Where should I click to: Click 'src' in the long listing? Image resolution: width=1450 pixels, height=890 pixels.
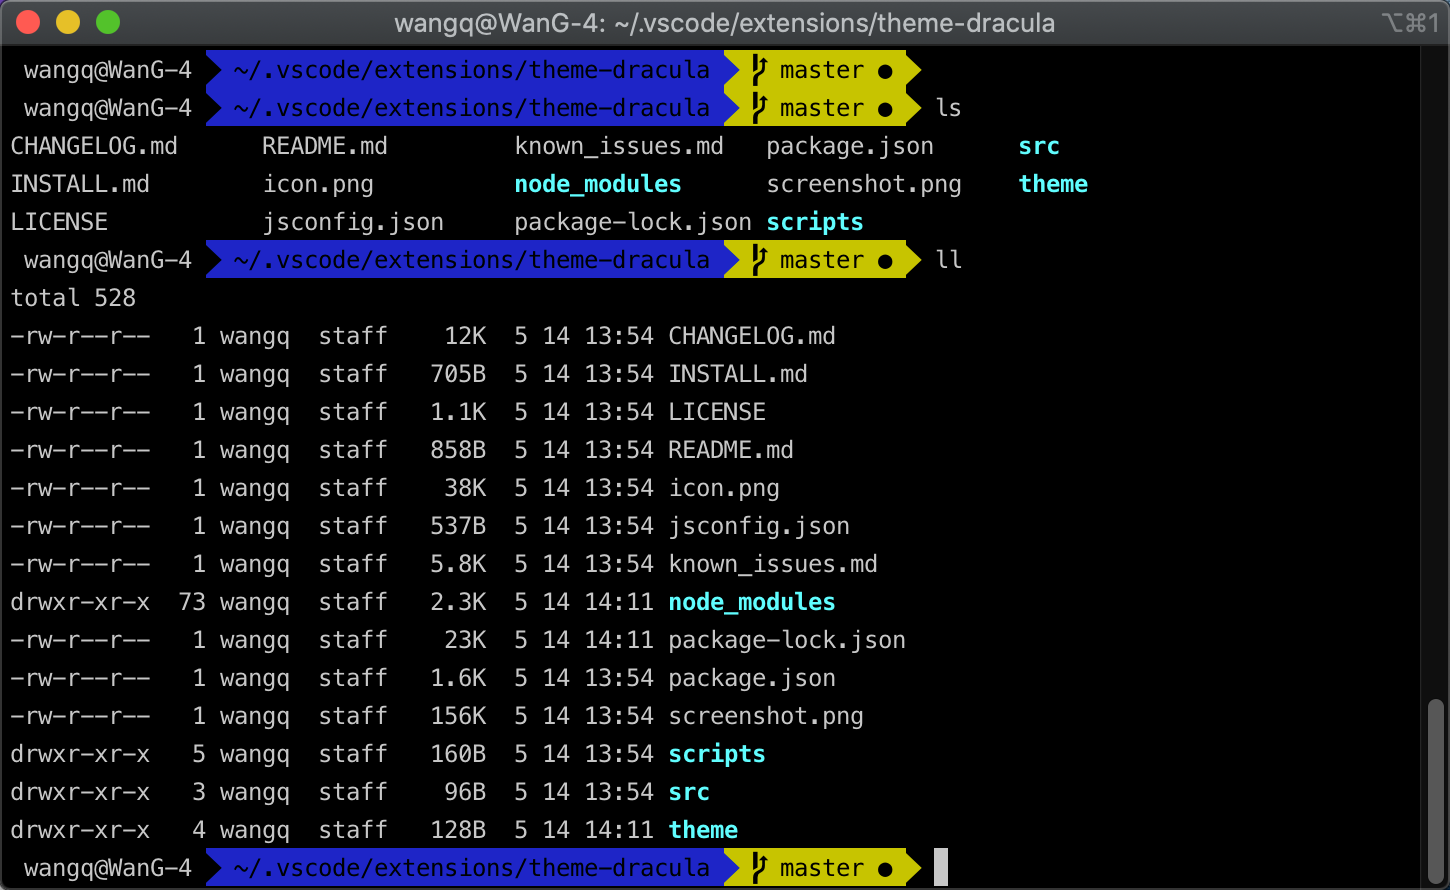[x=689, y=792]
